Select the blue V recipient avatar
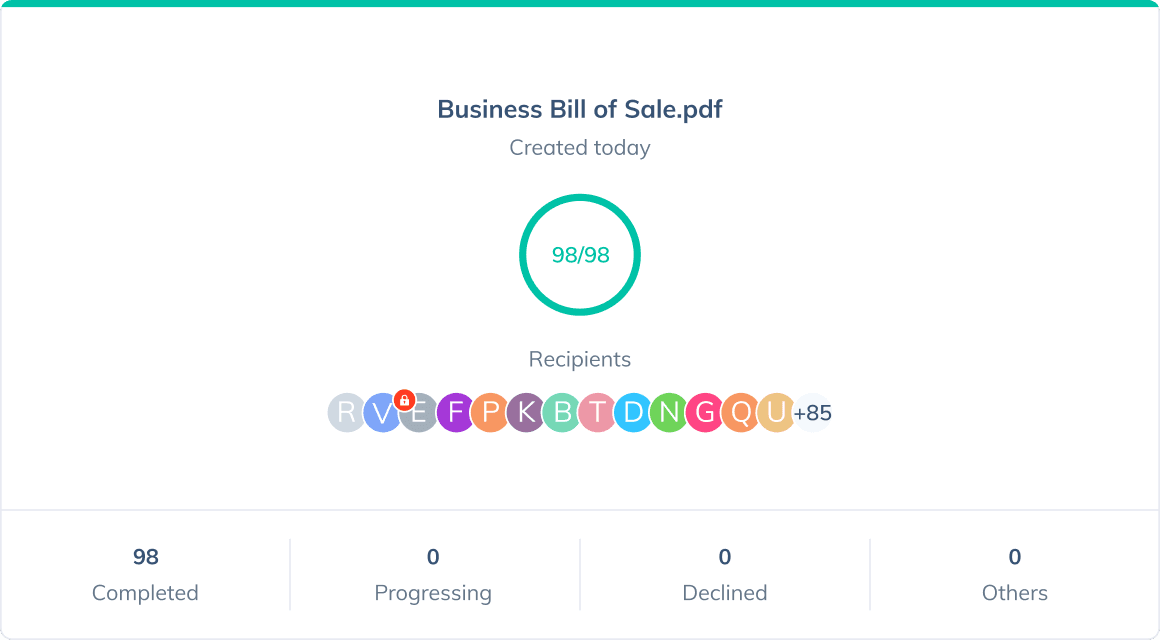 click(x=380, y=412)
